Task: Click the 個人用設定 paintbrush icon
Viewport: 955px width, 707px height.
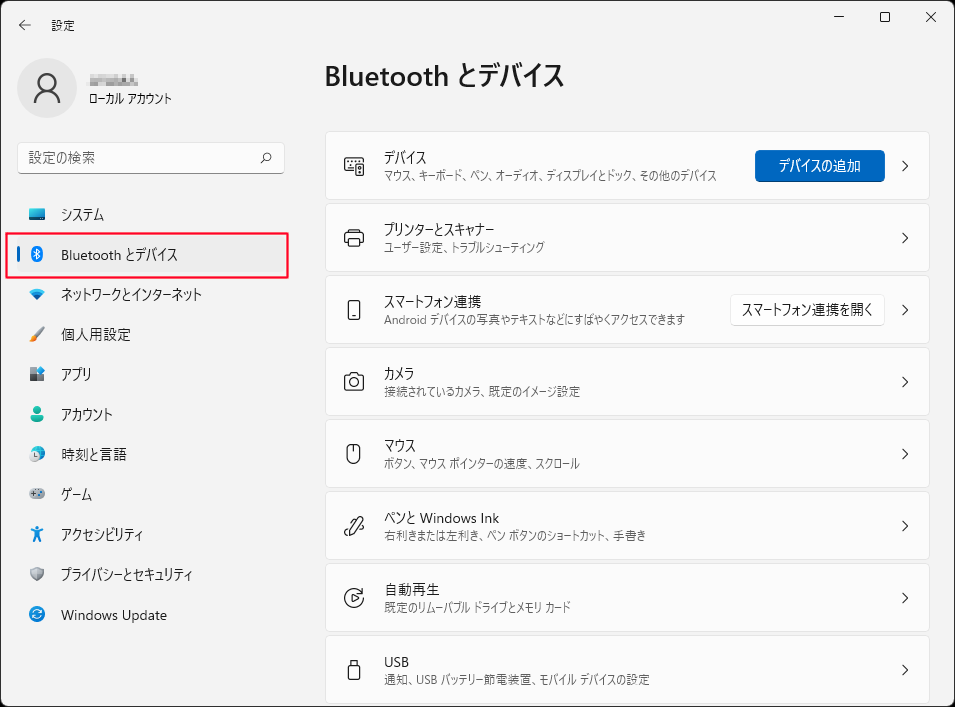Action: (x=37, y=334)
